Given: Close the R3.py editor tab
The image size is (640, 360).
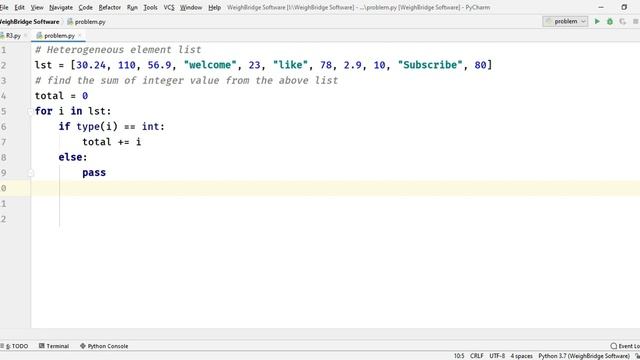Looking at the screenshot, I should 26,36.
